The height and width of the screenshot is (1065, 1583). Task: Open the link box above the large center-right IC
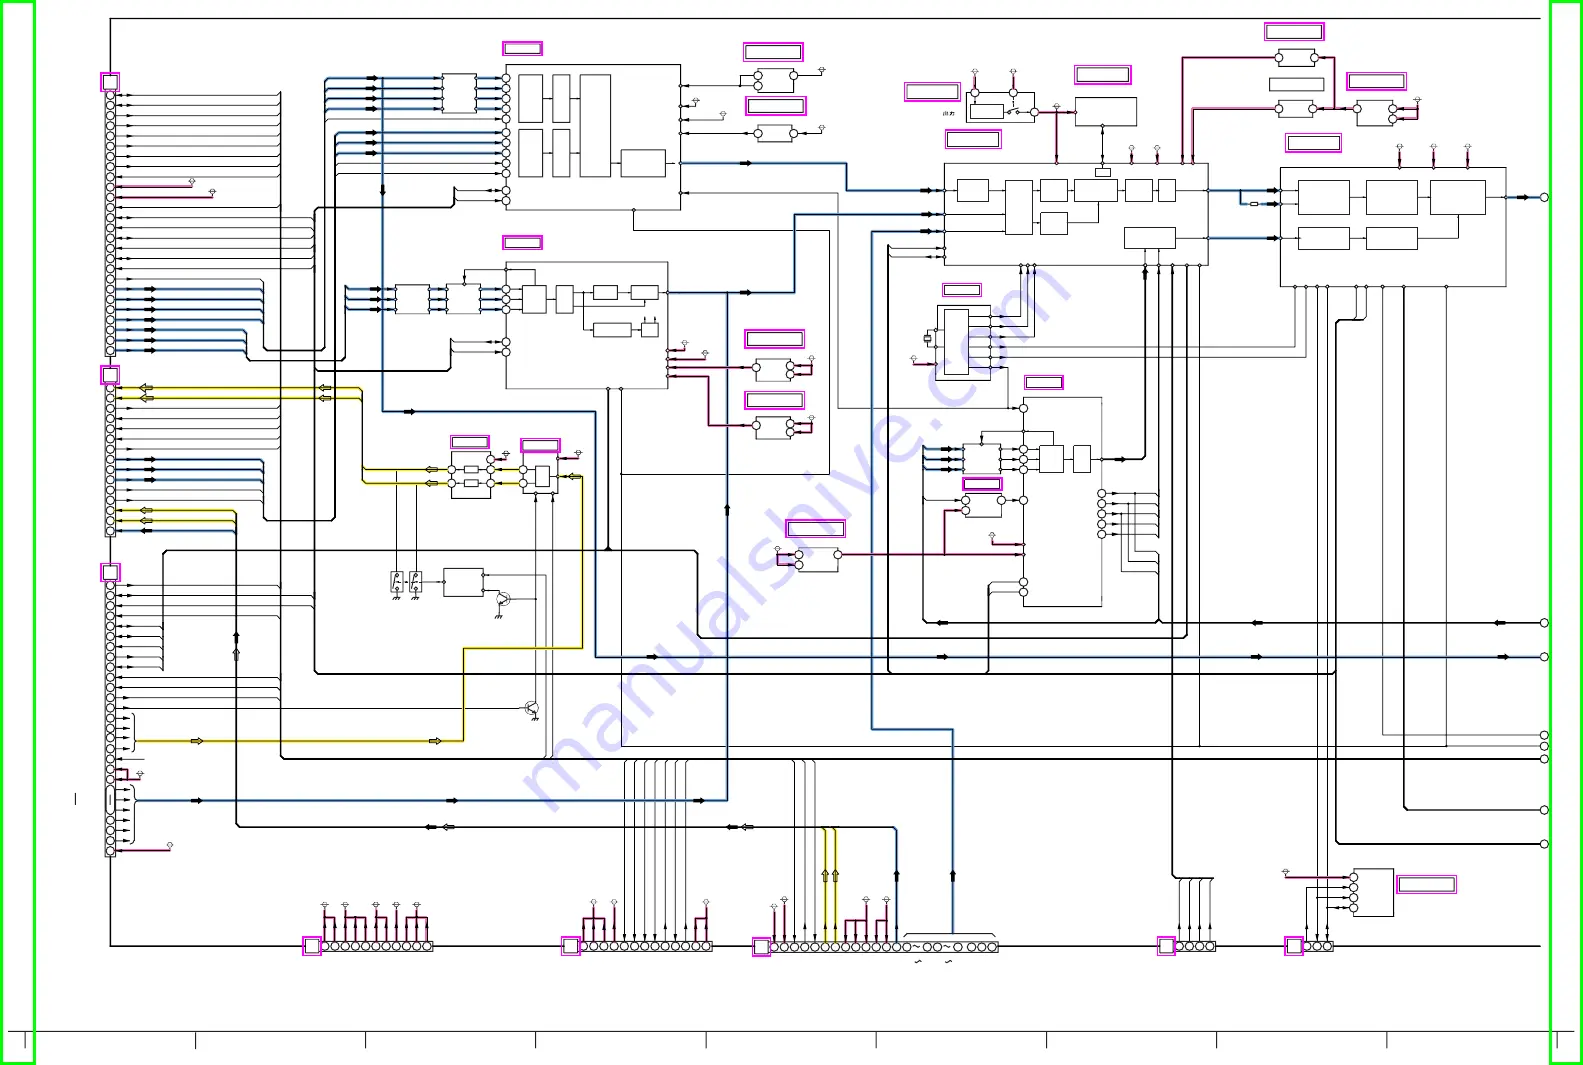click(x=973, y=139)
